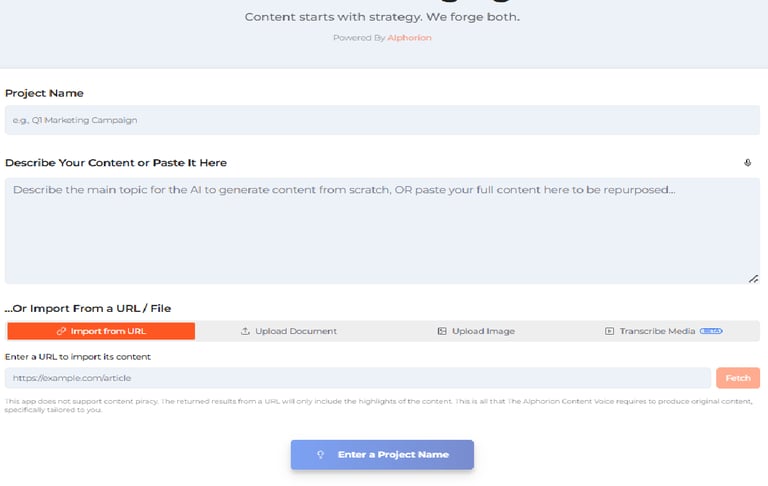
Task: Focus the Project Name input field
Action: pyautogui.click(x=382, y=120)
